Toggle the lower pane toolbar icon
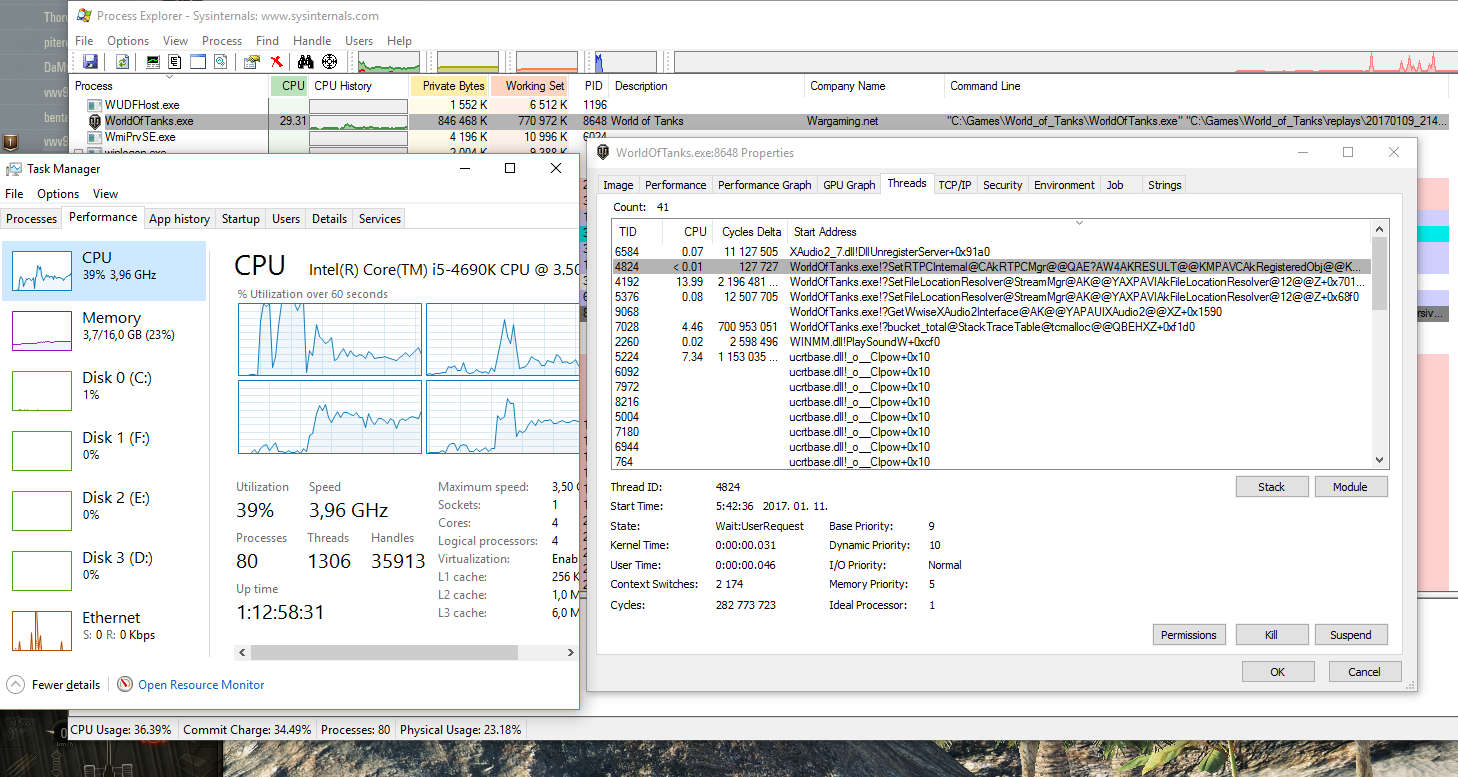Image resolution: width=1458 pixels, height=777 pixels. (198, 62)
